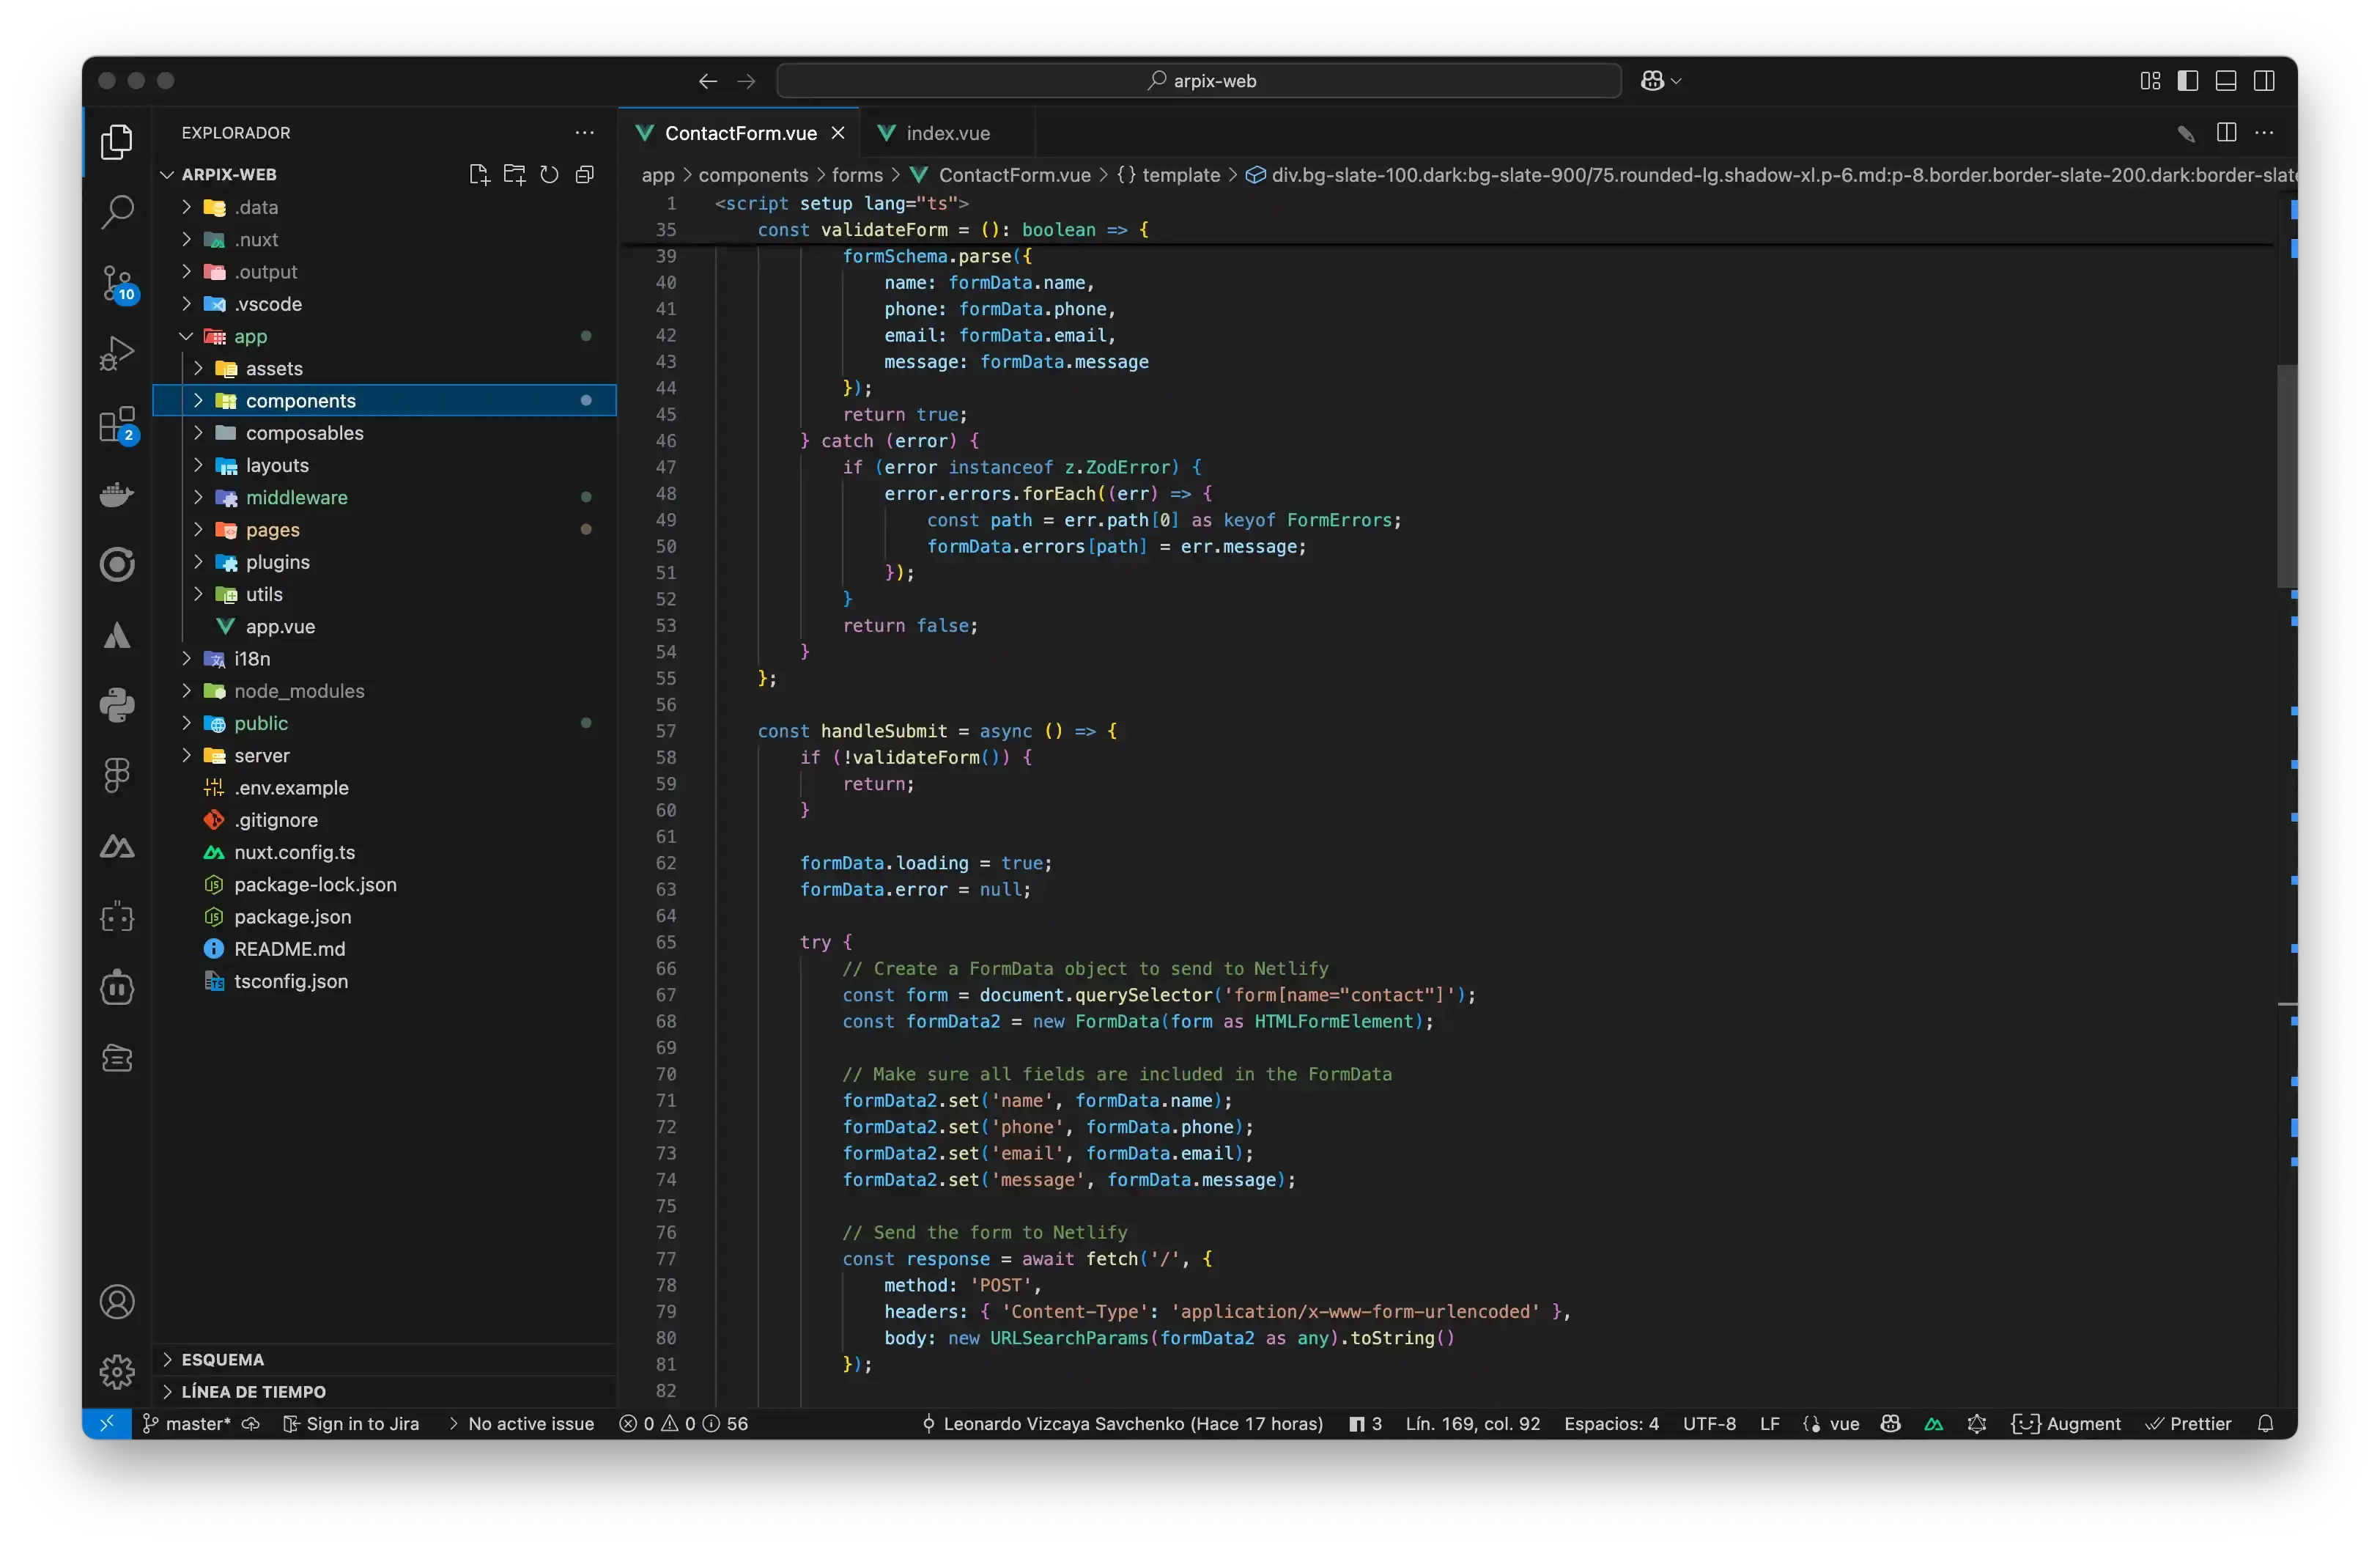Screen dimensions: 2380x1548
Task: Split the editor to the right
Action: click(x=2226, y=132)
